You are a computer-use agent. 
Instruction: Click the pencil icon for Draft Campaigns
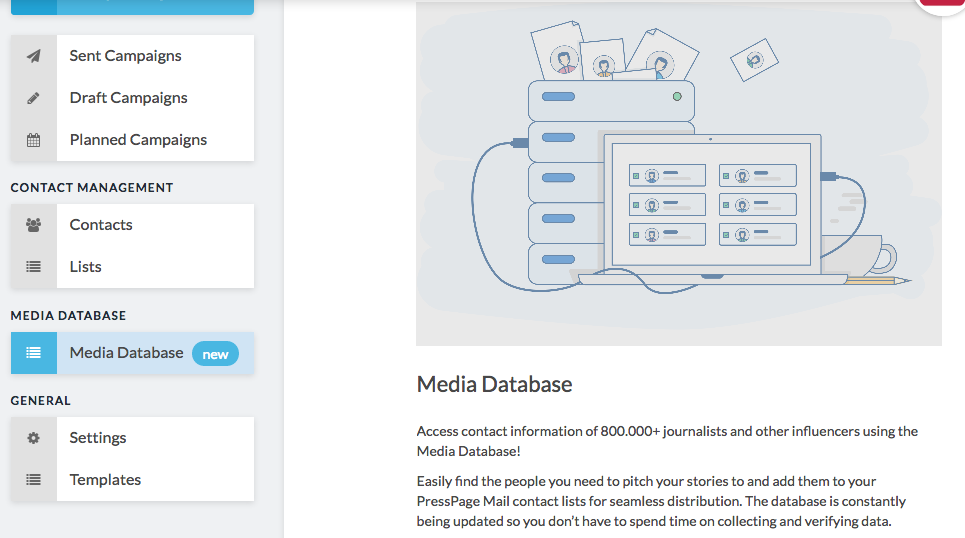point(34,98)
